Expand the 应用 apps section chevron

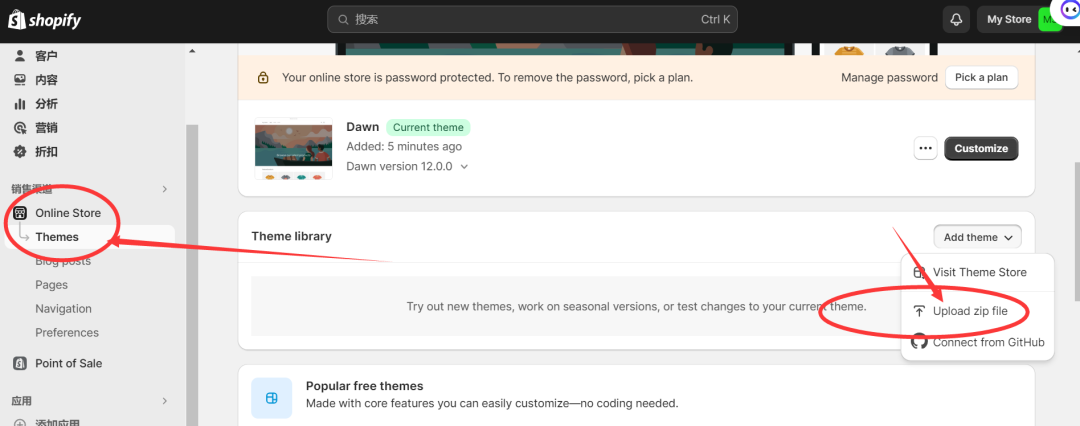pos(165,401)
